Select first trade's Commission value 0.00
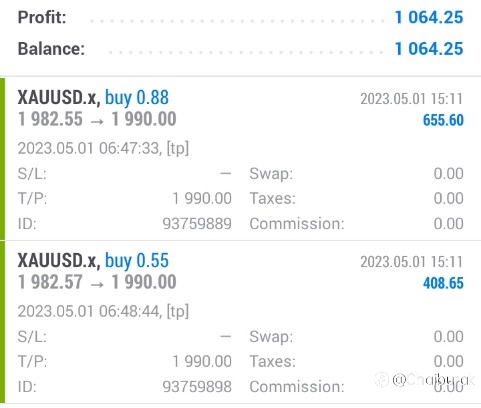Viewport: 481px width, 408px height. tap(449, 224)
